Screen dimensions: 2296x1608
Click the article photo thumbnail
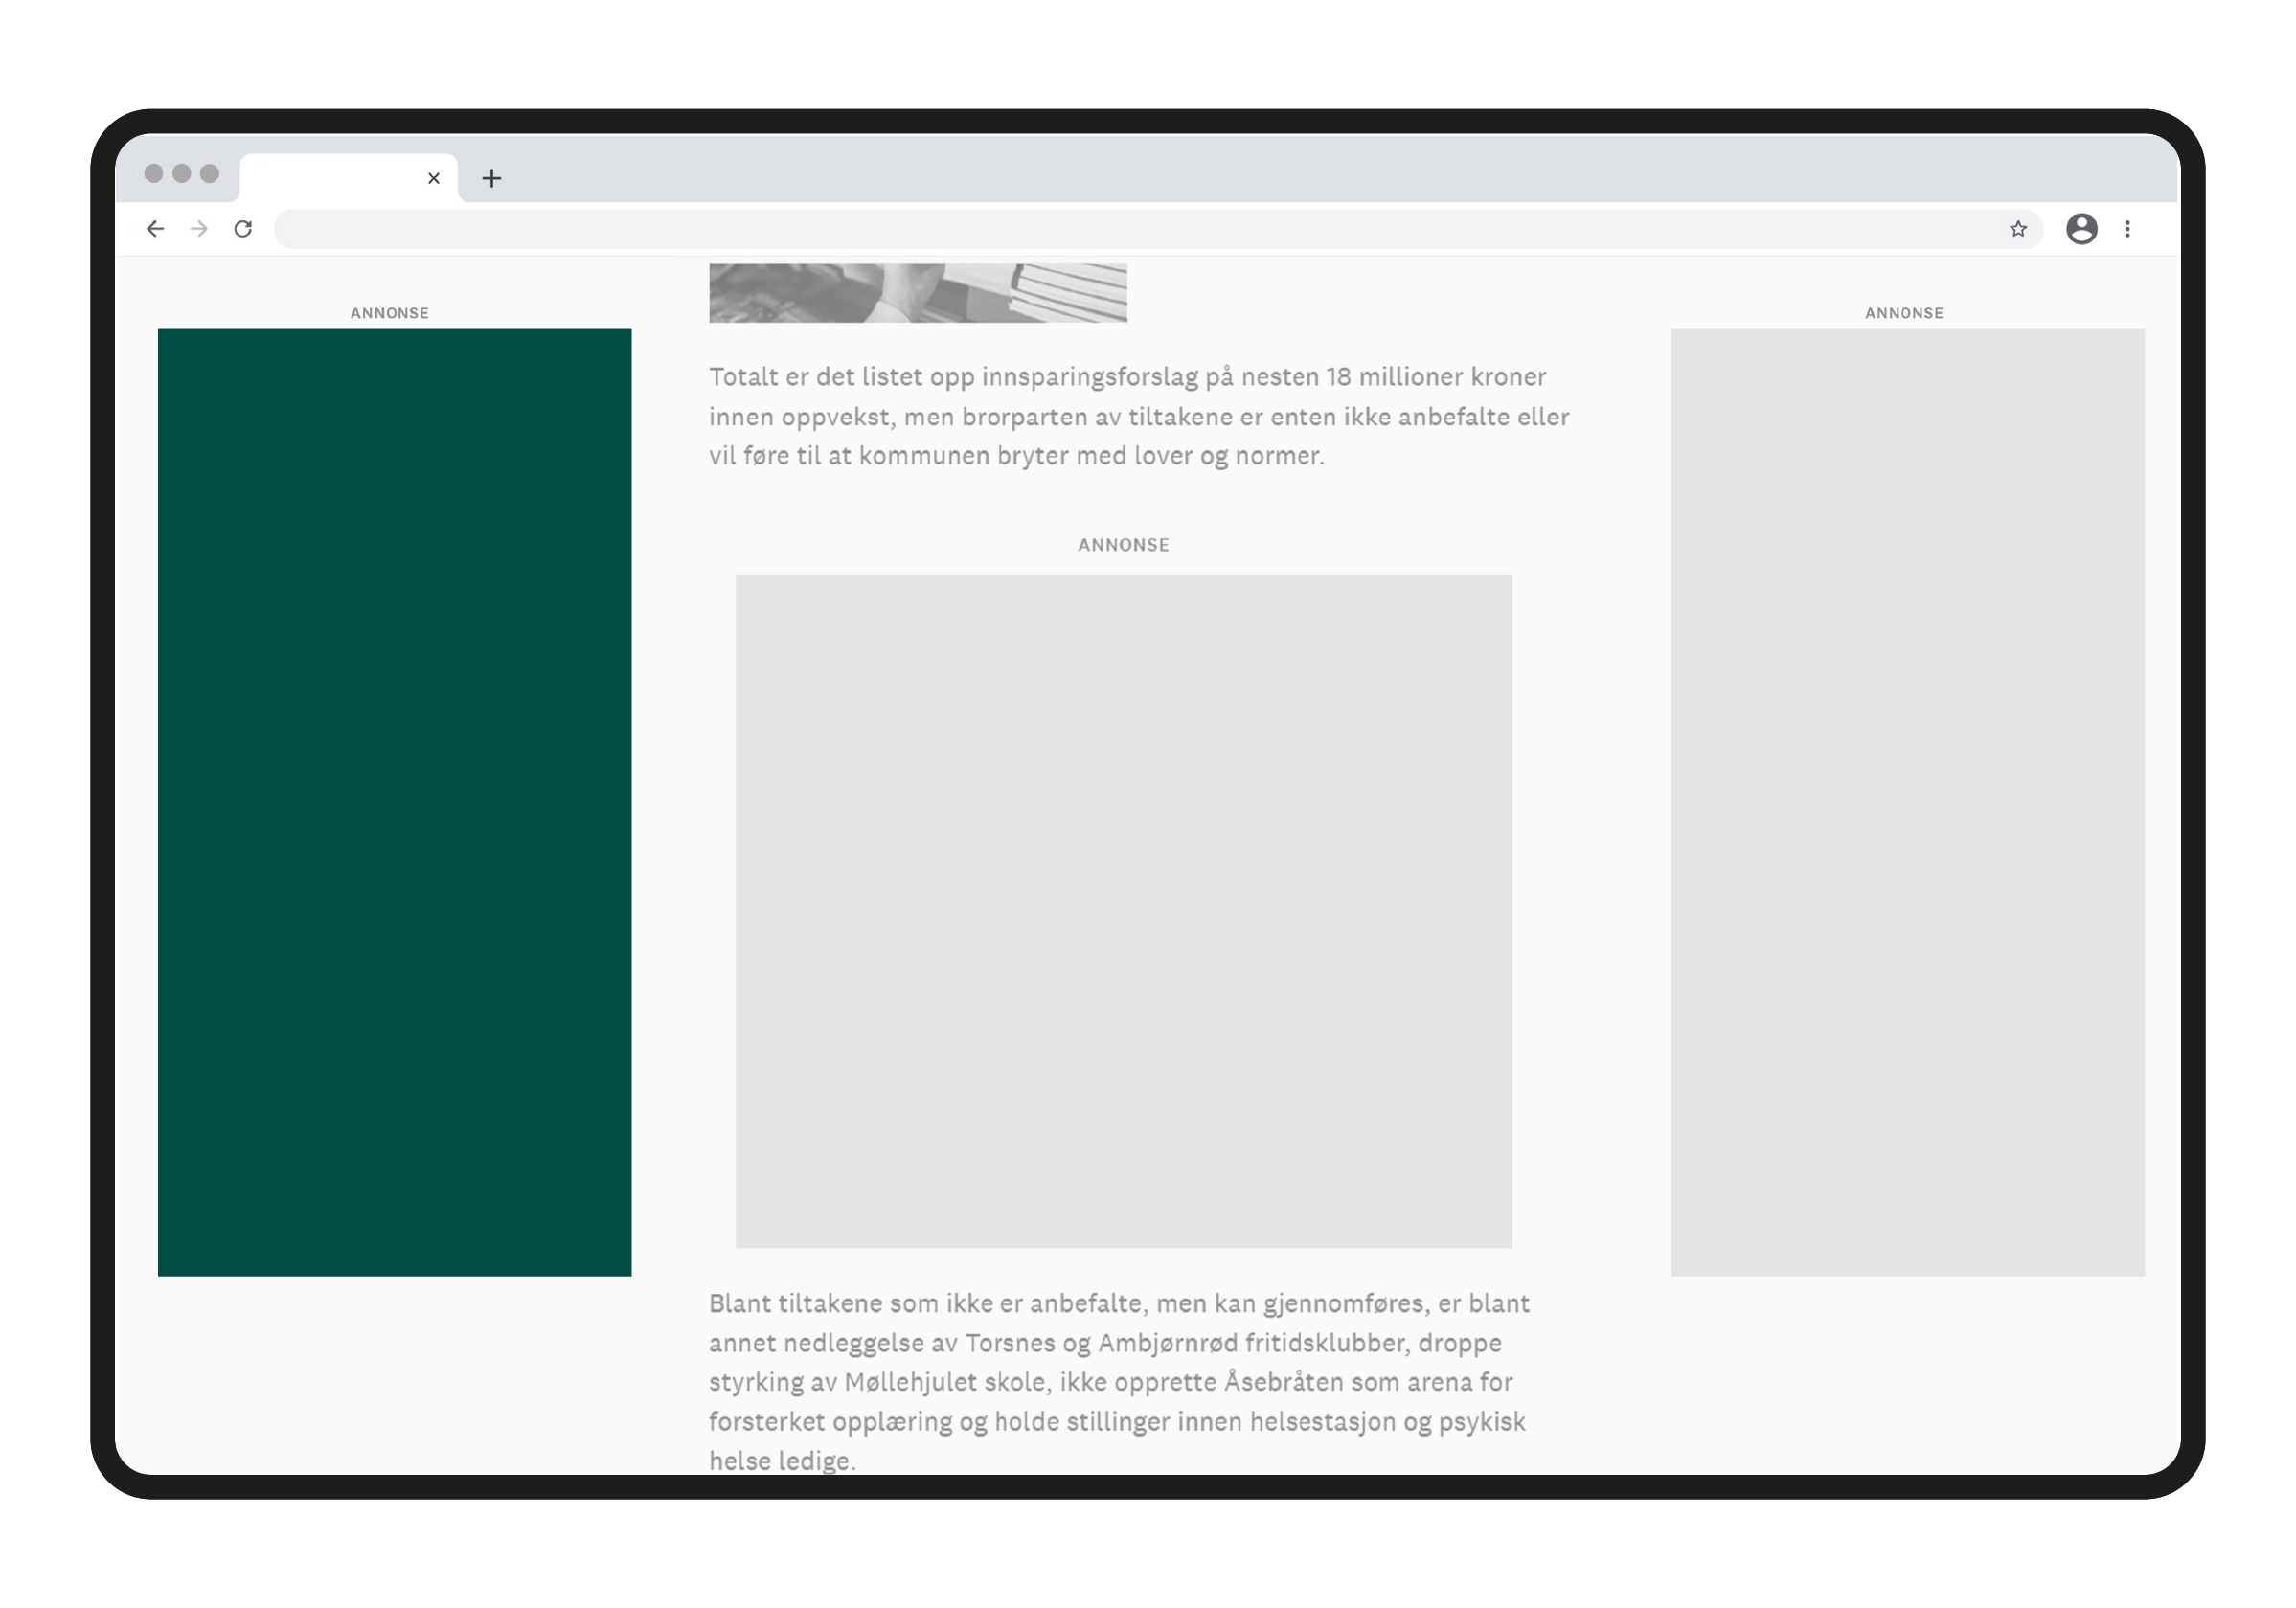tap(917, 293)
